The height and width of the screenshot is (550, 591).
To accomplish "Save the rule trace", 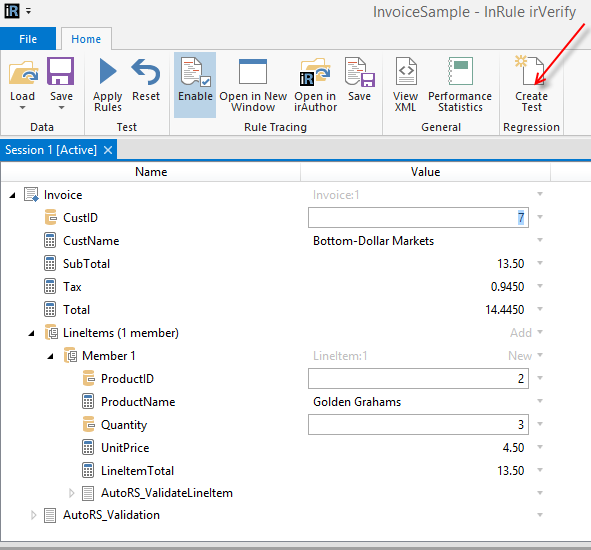I will pyautogui.click(x=359, y=80).
